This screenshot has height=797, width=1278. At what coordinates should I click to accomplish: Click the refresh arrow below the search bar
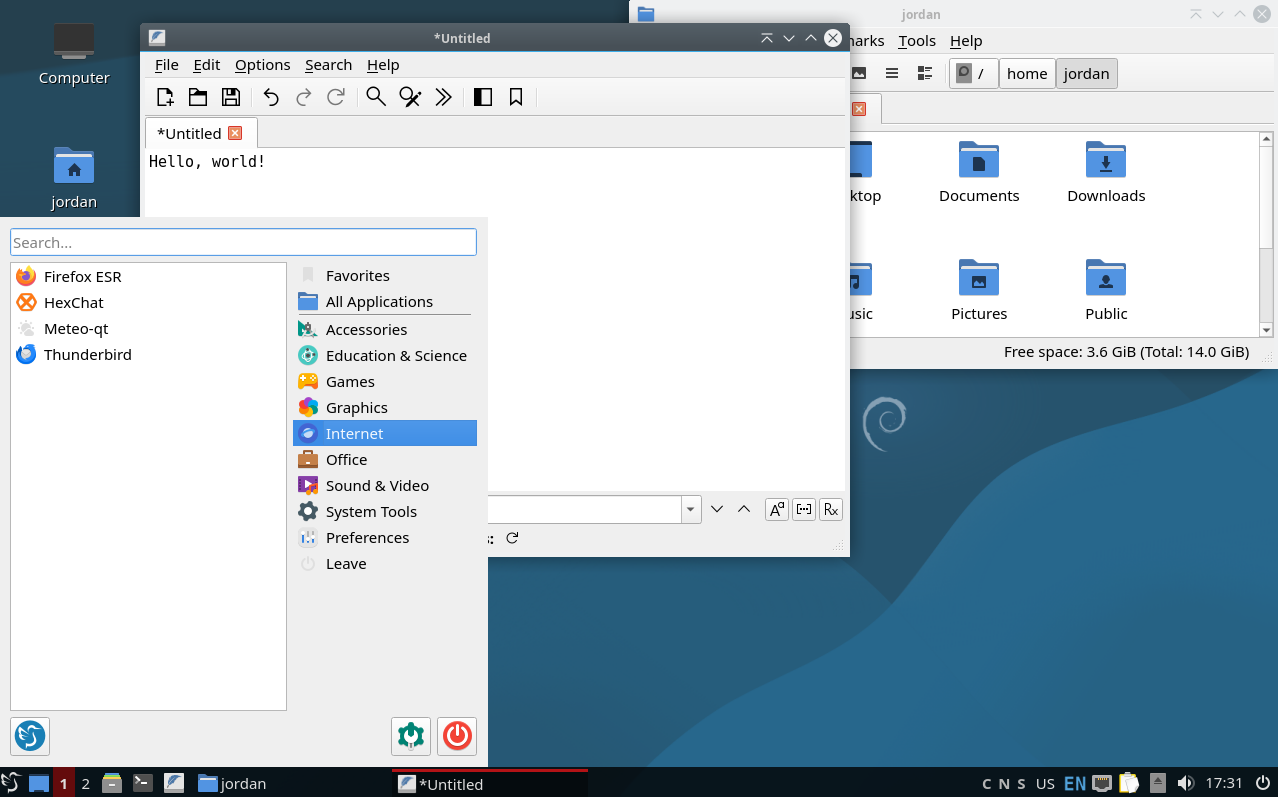pyautogui.click(x=512, y=538)
